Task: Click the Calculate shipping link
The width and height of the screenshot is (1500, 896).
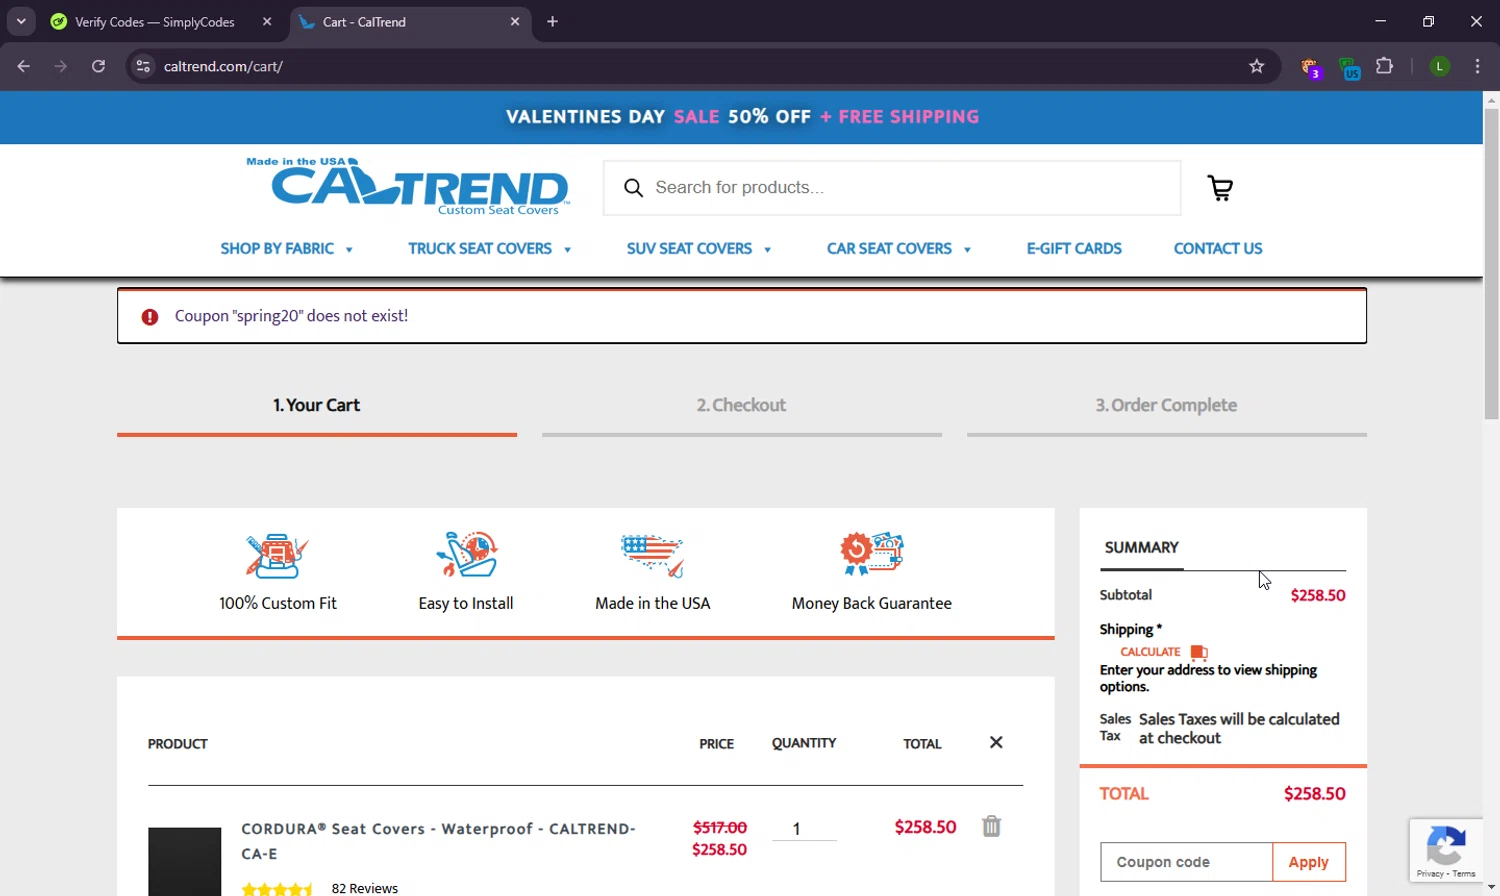Action: tap(1150, 652)
